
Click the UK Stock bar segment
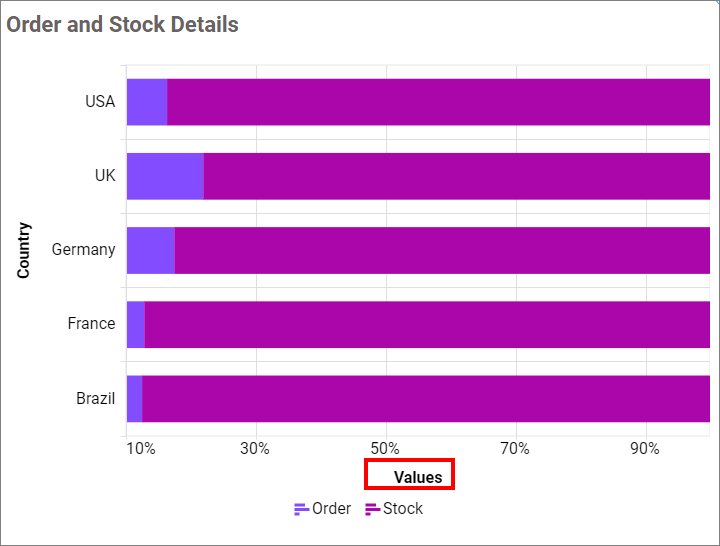(x=456, y=176)
